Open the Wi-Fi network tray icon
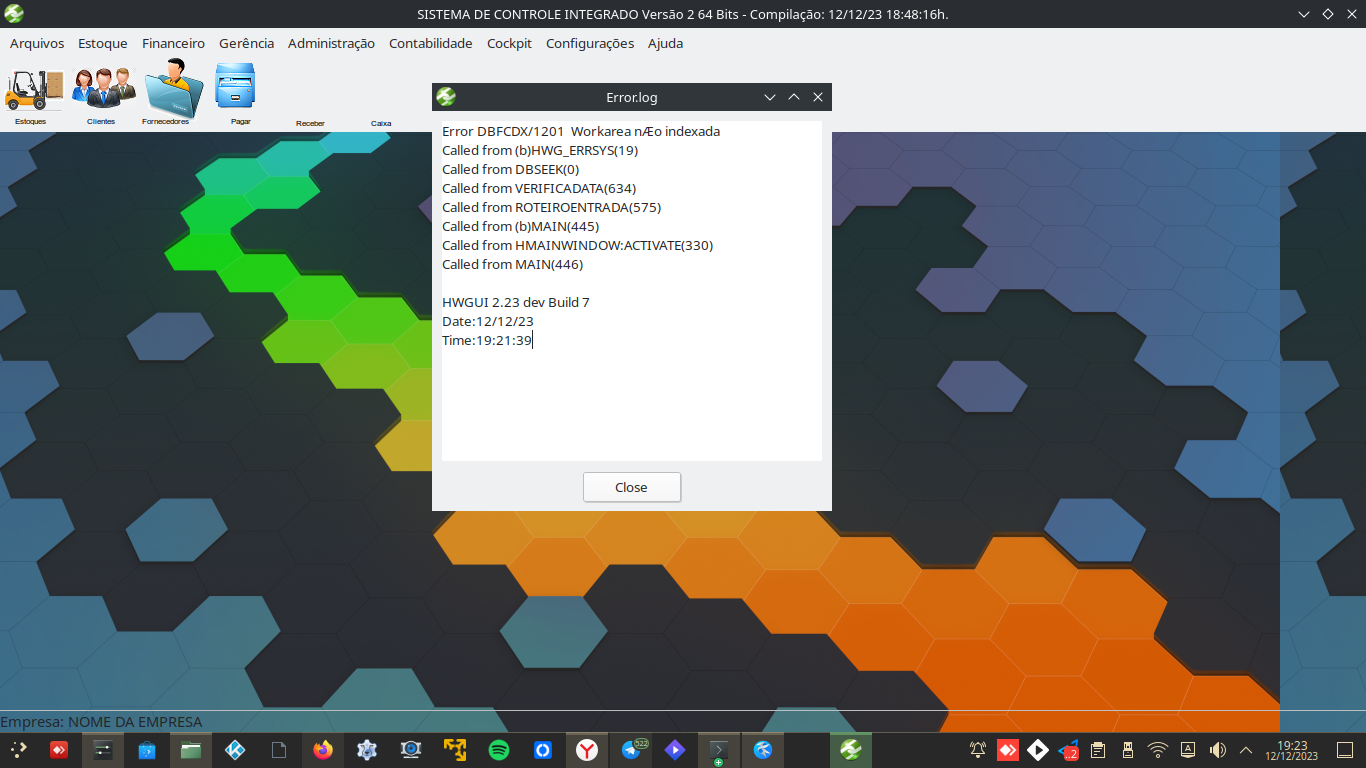 click(1158, 749)
